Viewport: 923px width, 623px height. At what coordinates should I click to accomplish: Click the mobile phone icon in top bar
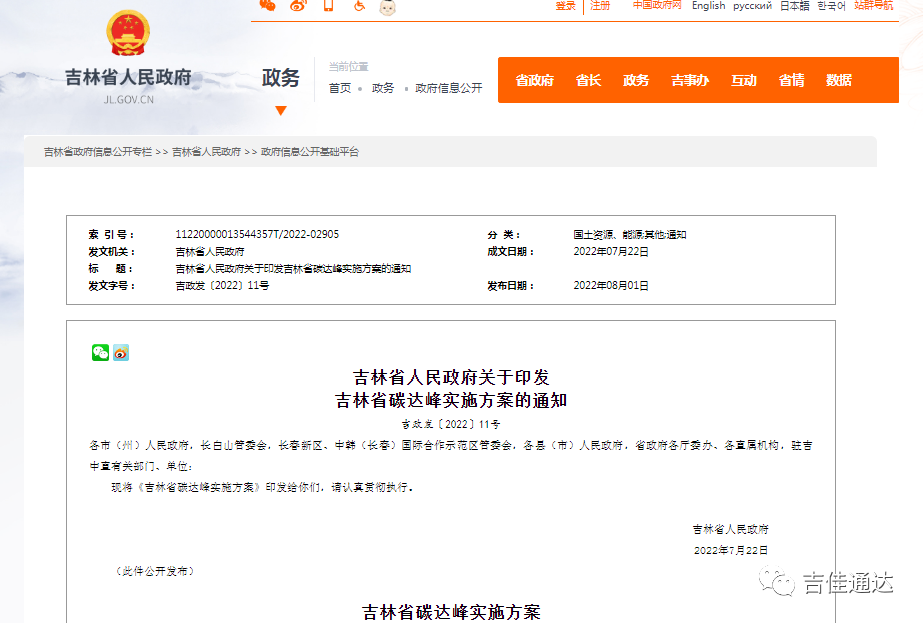coord(328,6)
